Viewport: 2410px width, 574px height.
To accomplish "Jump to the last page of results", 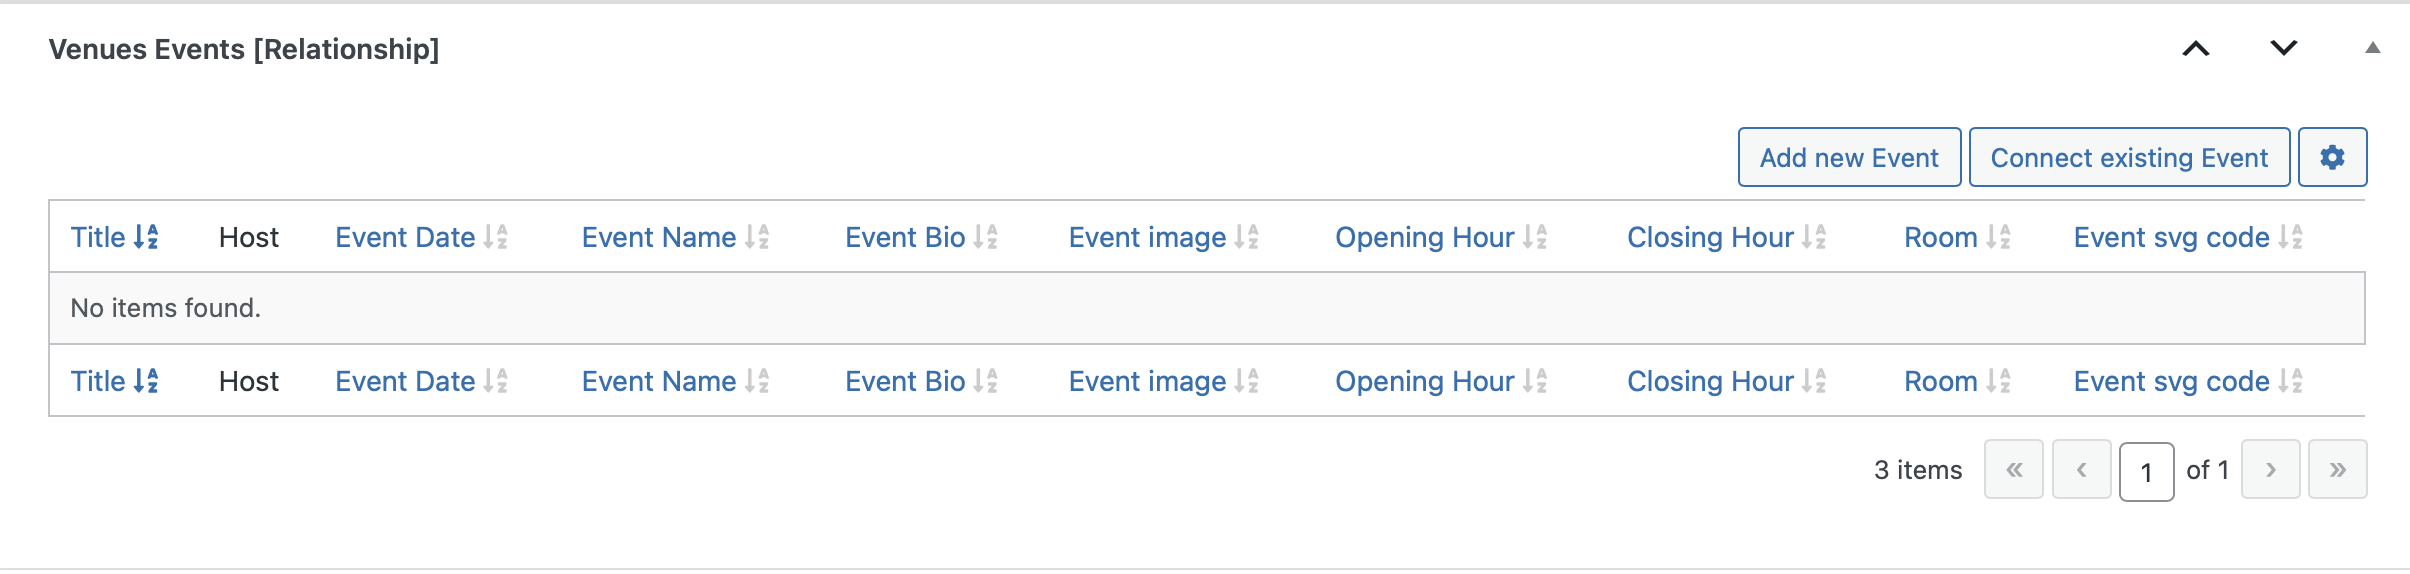I will coord(2338,469).
